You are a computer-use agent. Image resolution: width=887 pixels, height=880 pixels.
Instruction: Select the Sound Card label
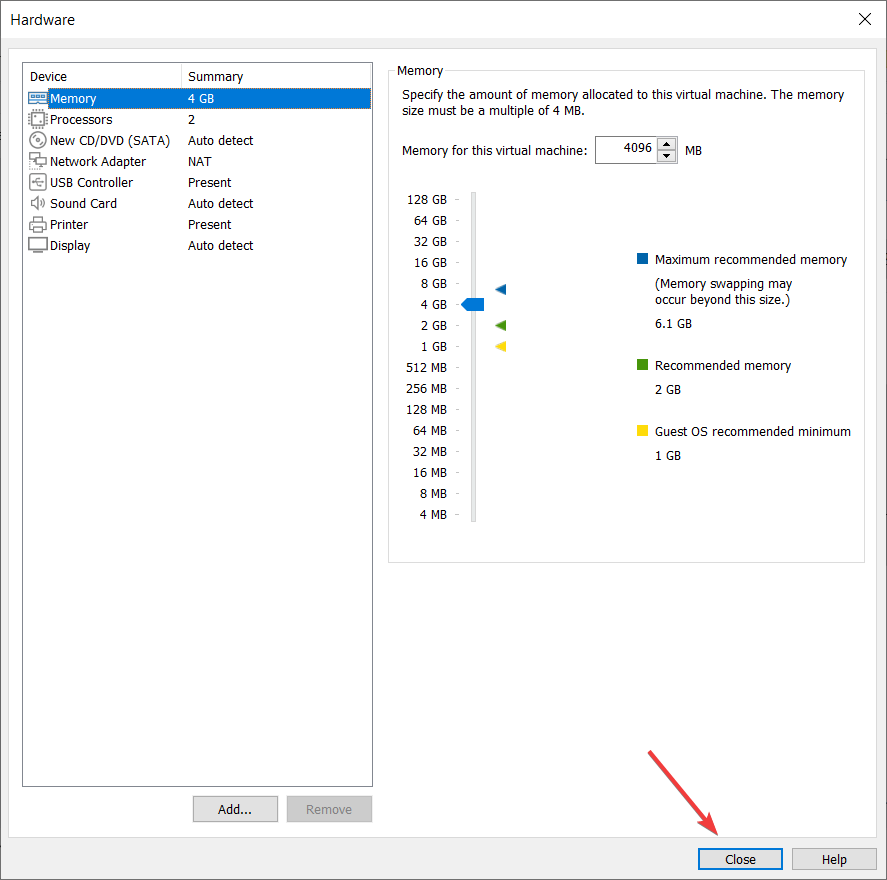83,203
